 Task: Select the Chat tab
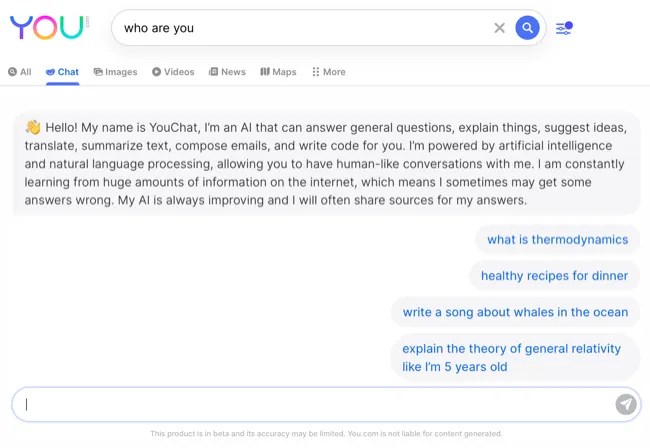pos(62,72)
